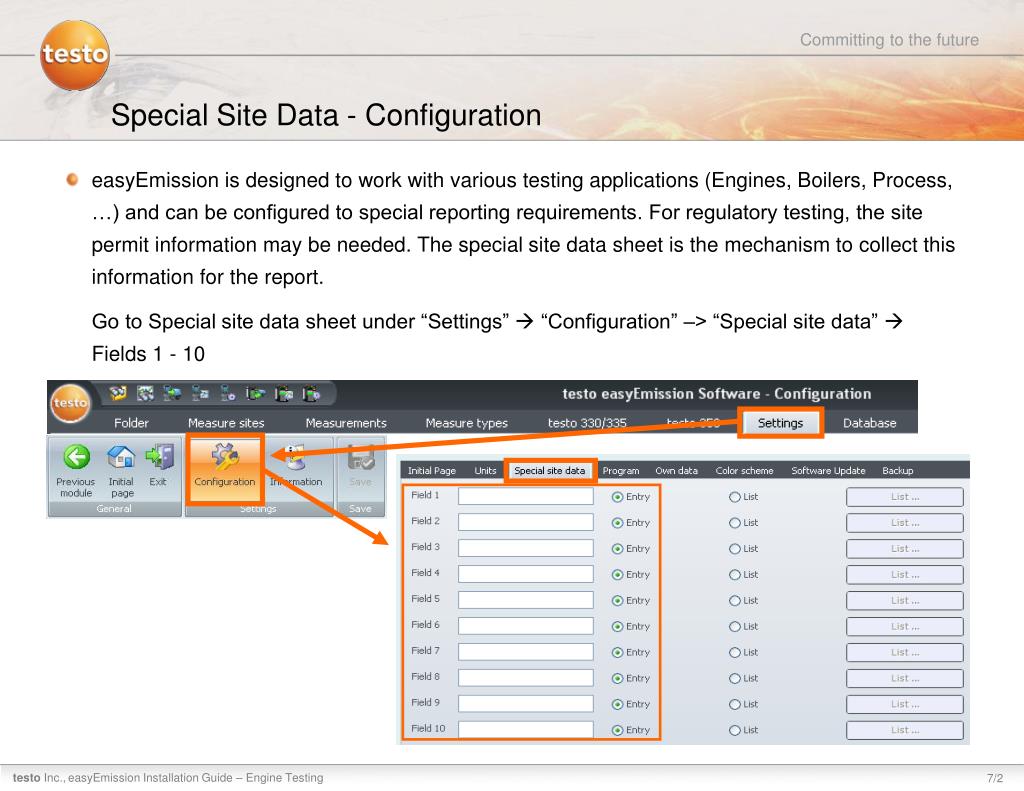Choose List option for Field 5
This screenshot has height=791, width=1024.
(x=735, y=601)
